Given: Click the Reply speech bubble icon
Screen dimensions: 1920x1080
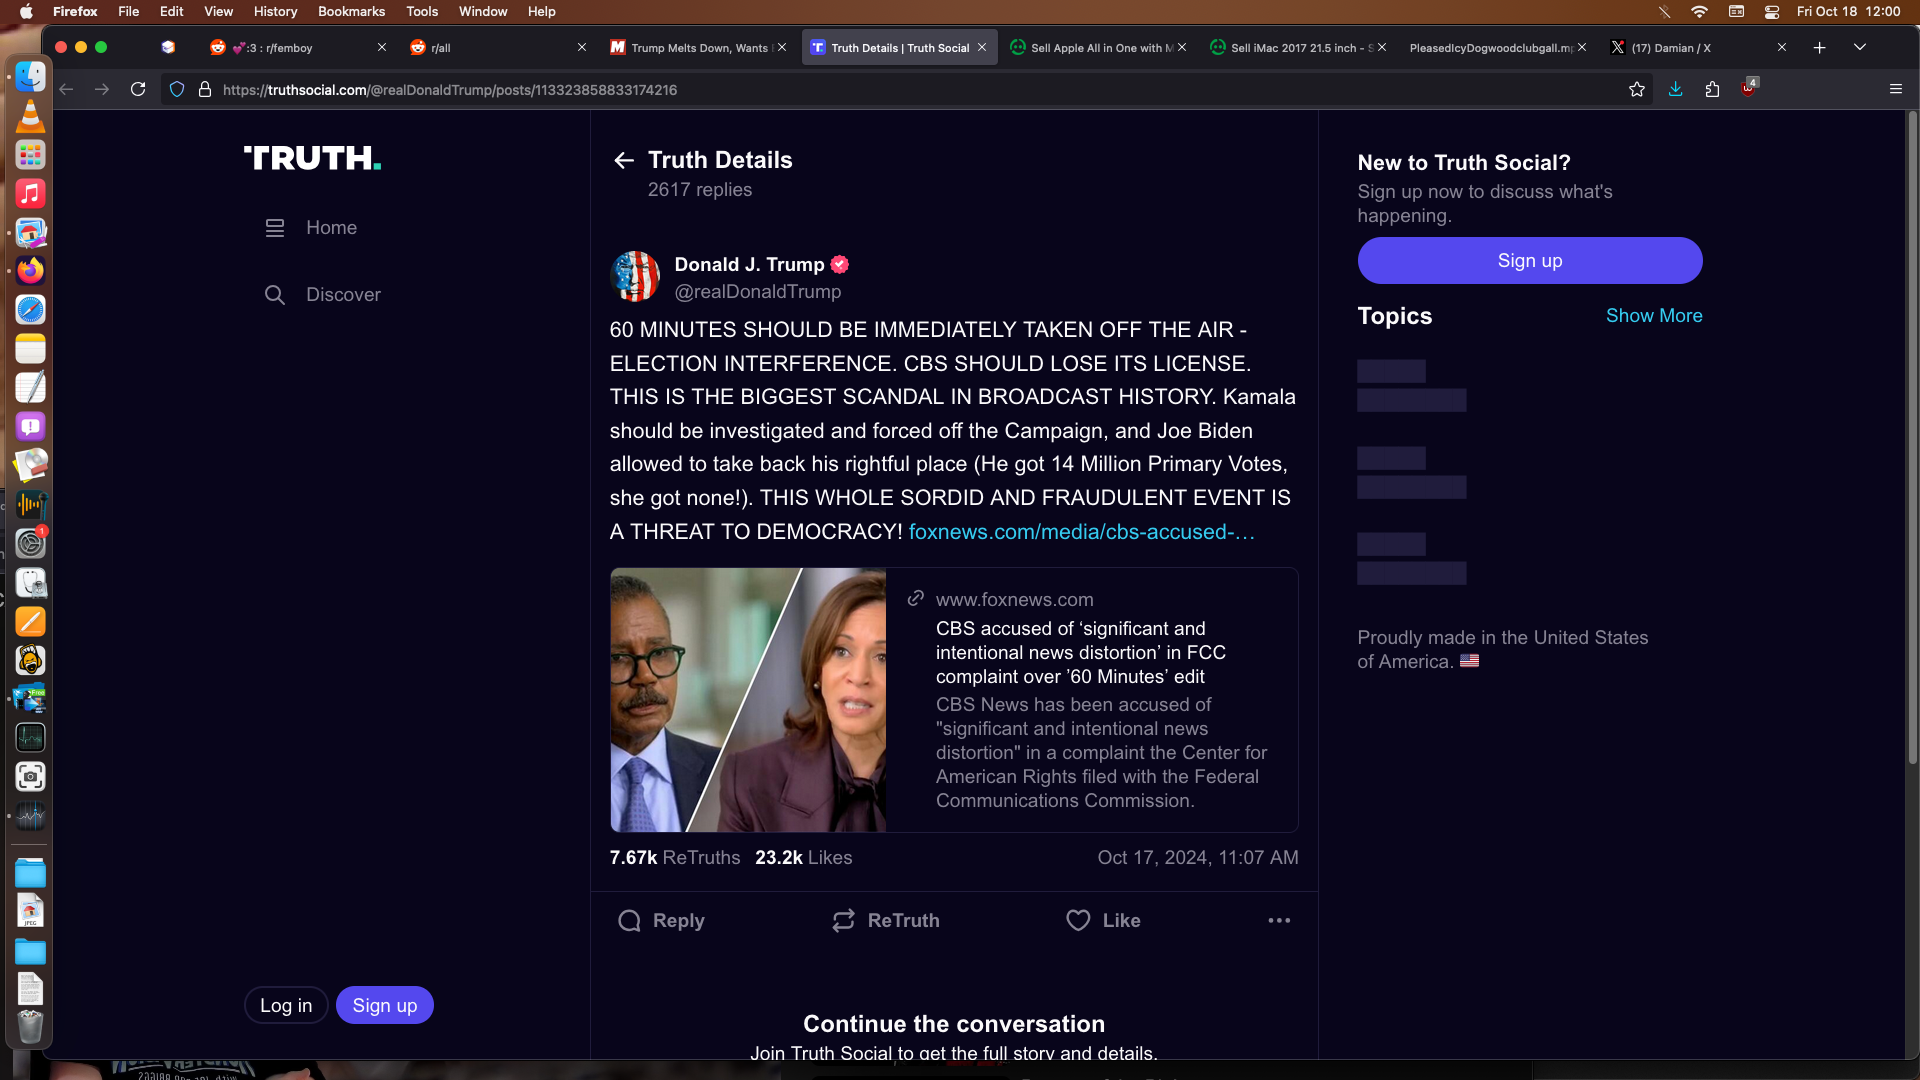Looking at the screenshot, I should (629, 920).
